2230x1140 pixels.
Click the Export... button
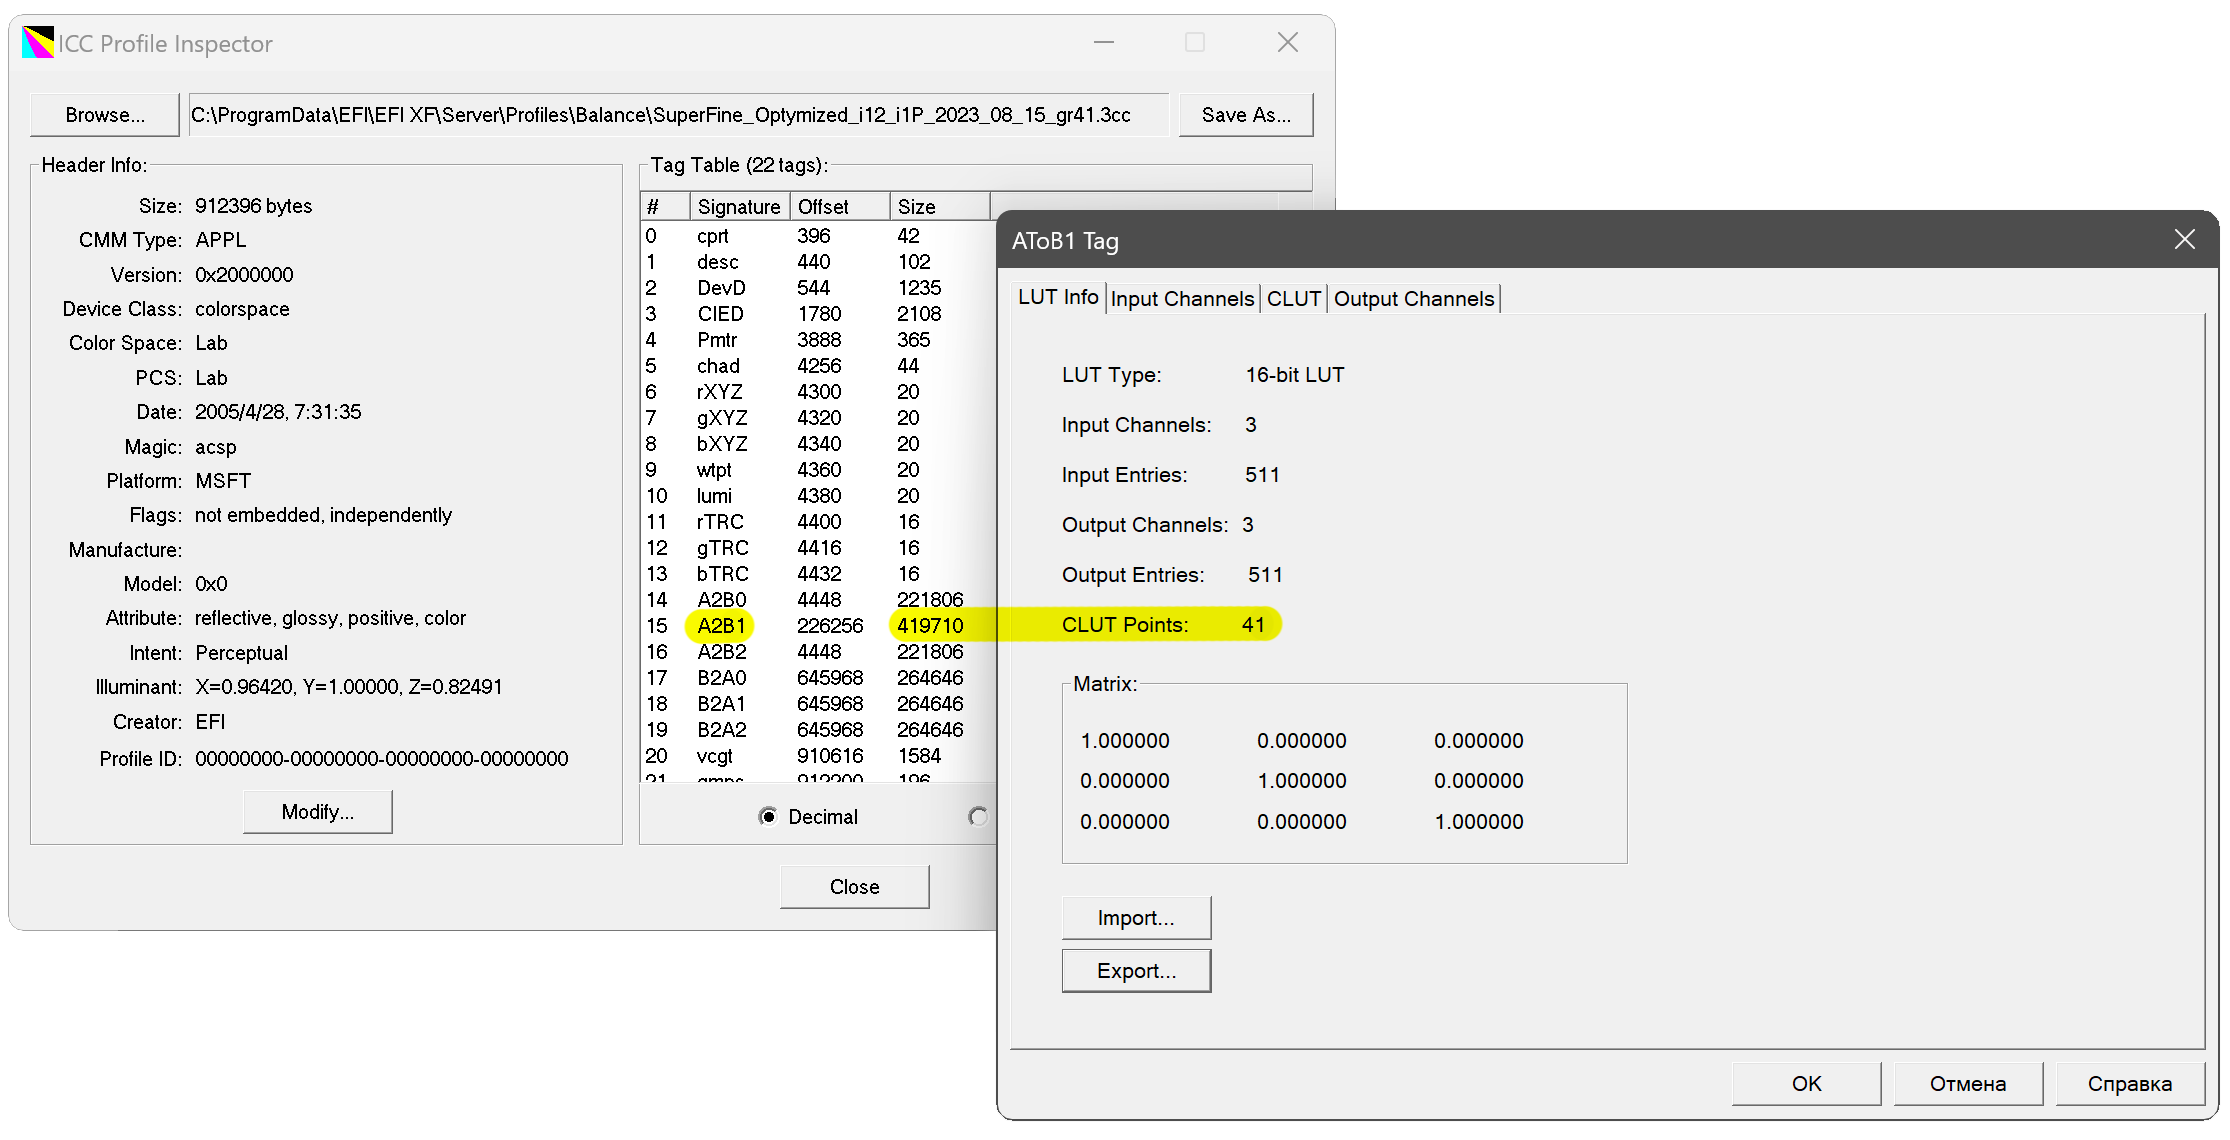[x=1136, y=971]
